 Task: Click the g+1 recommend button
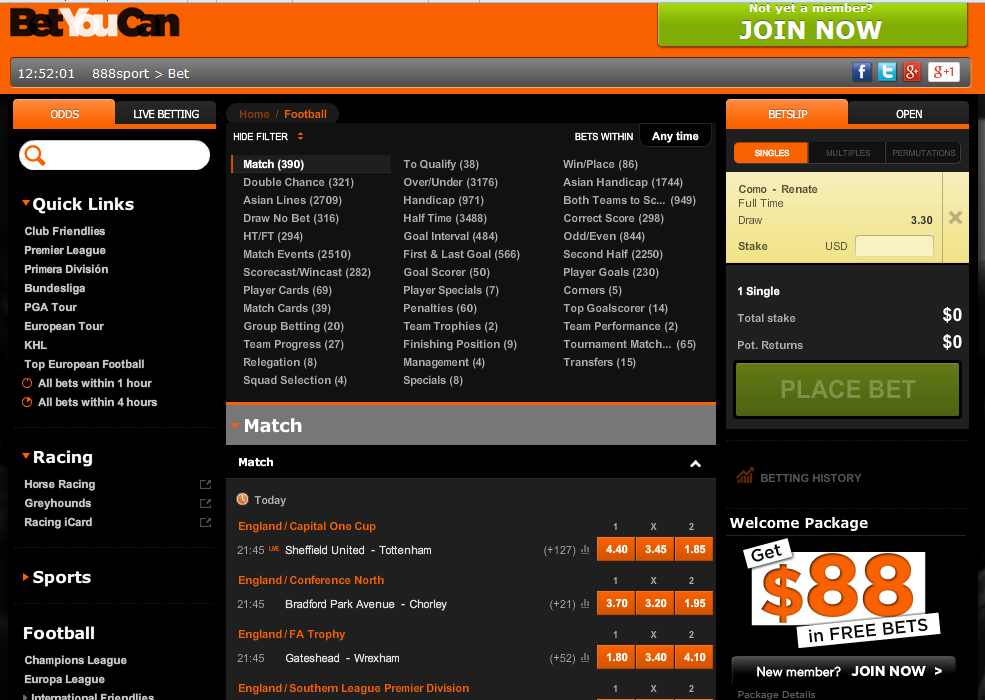tap(943, 72)
